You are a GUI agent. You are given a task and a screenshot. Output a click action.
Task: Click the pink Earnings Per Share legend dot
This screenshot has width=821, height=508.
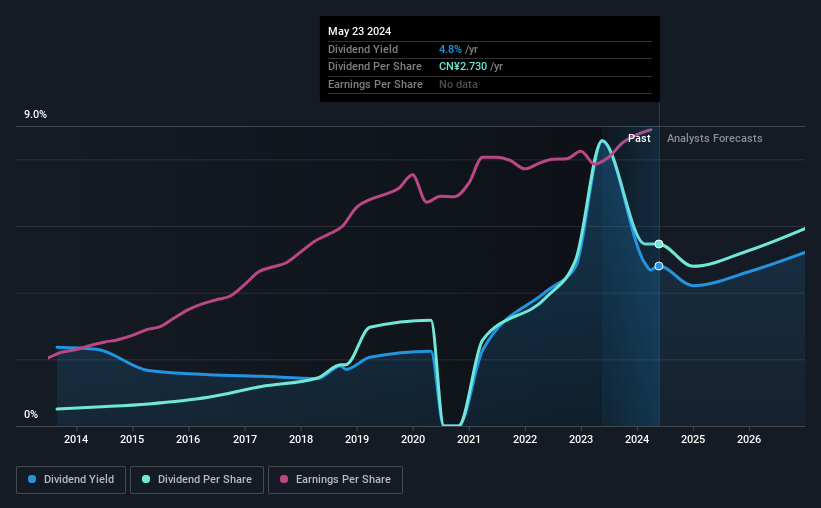pyautogui.click(x=284, y=479)
